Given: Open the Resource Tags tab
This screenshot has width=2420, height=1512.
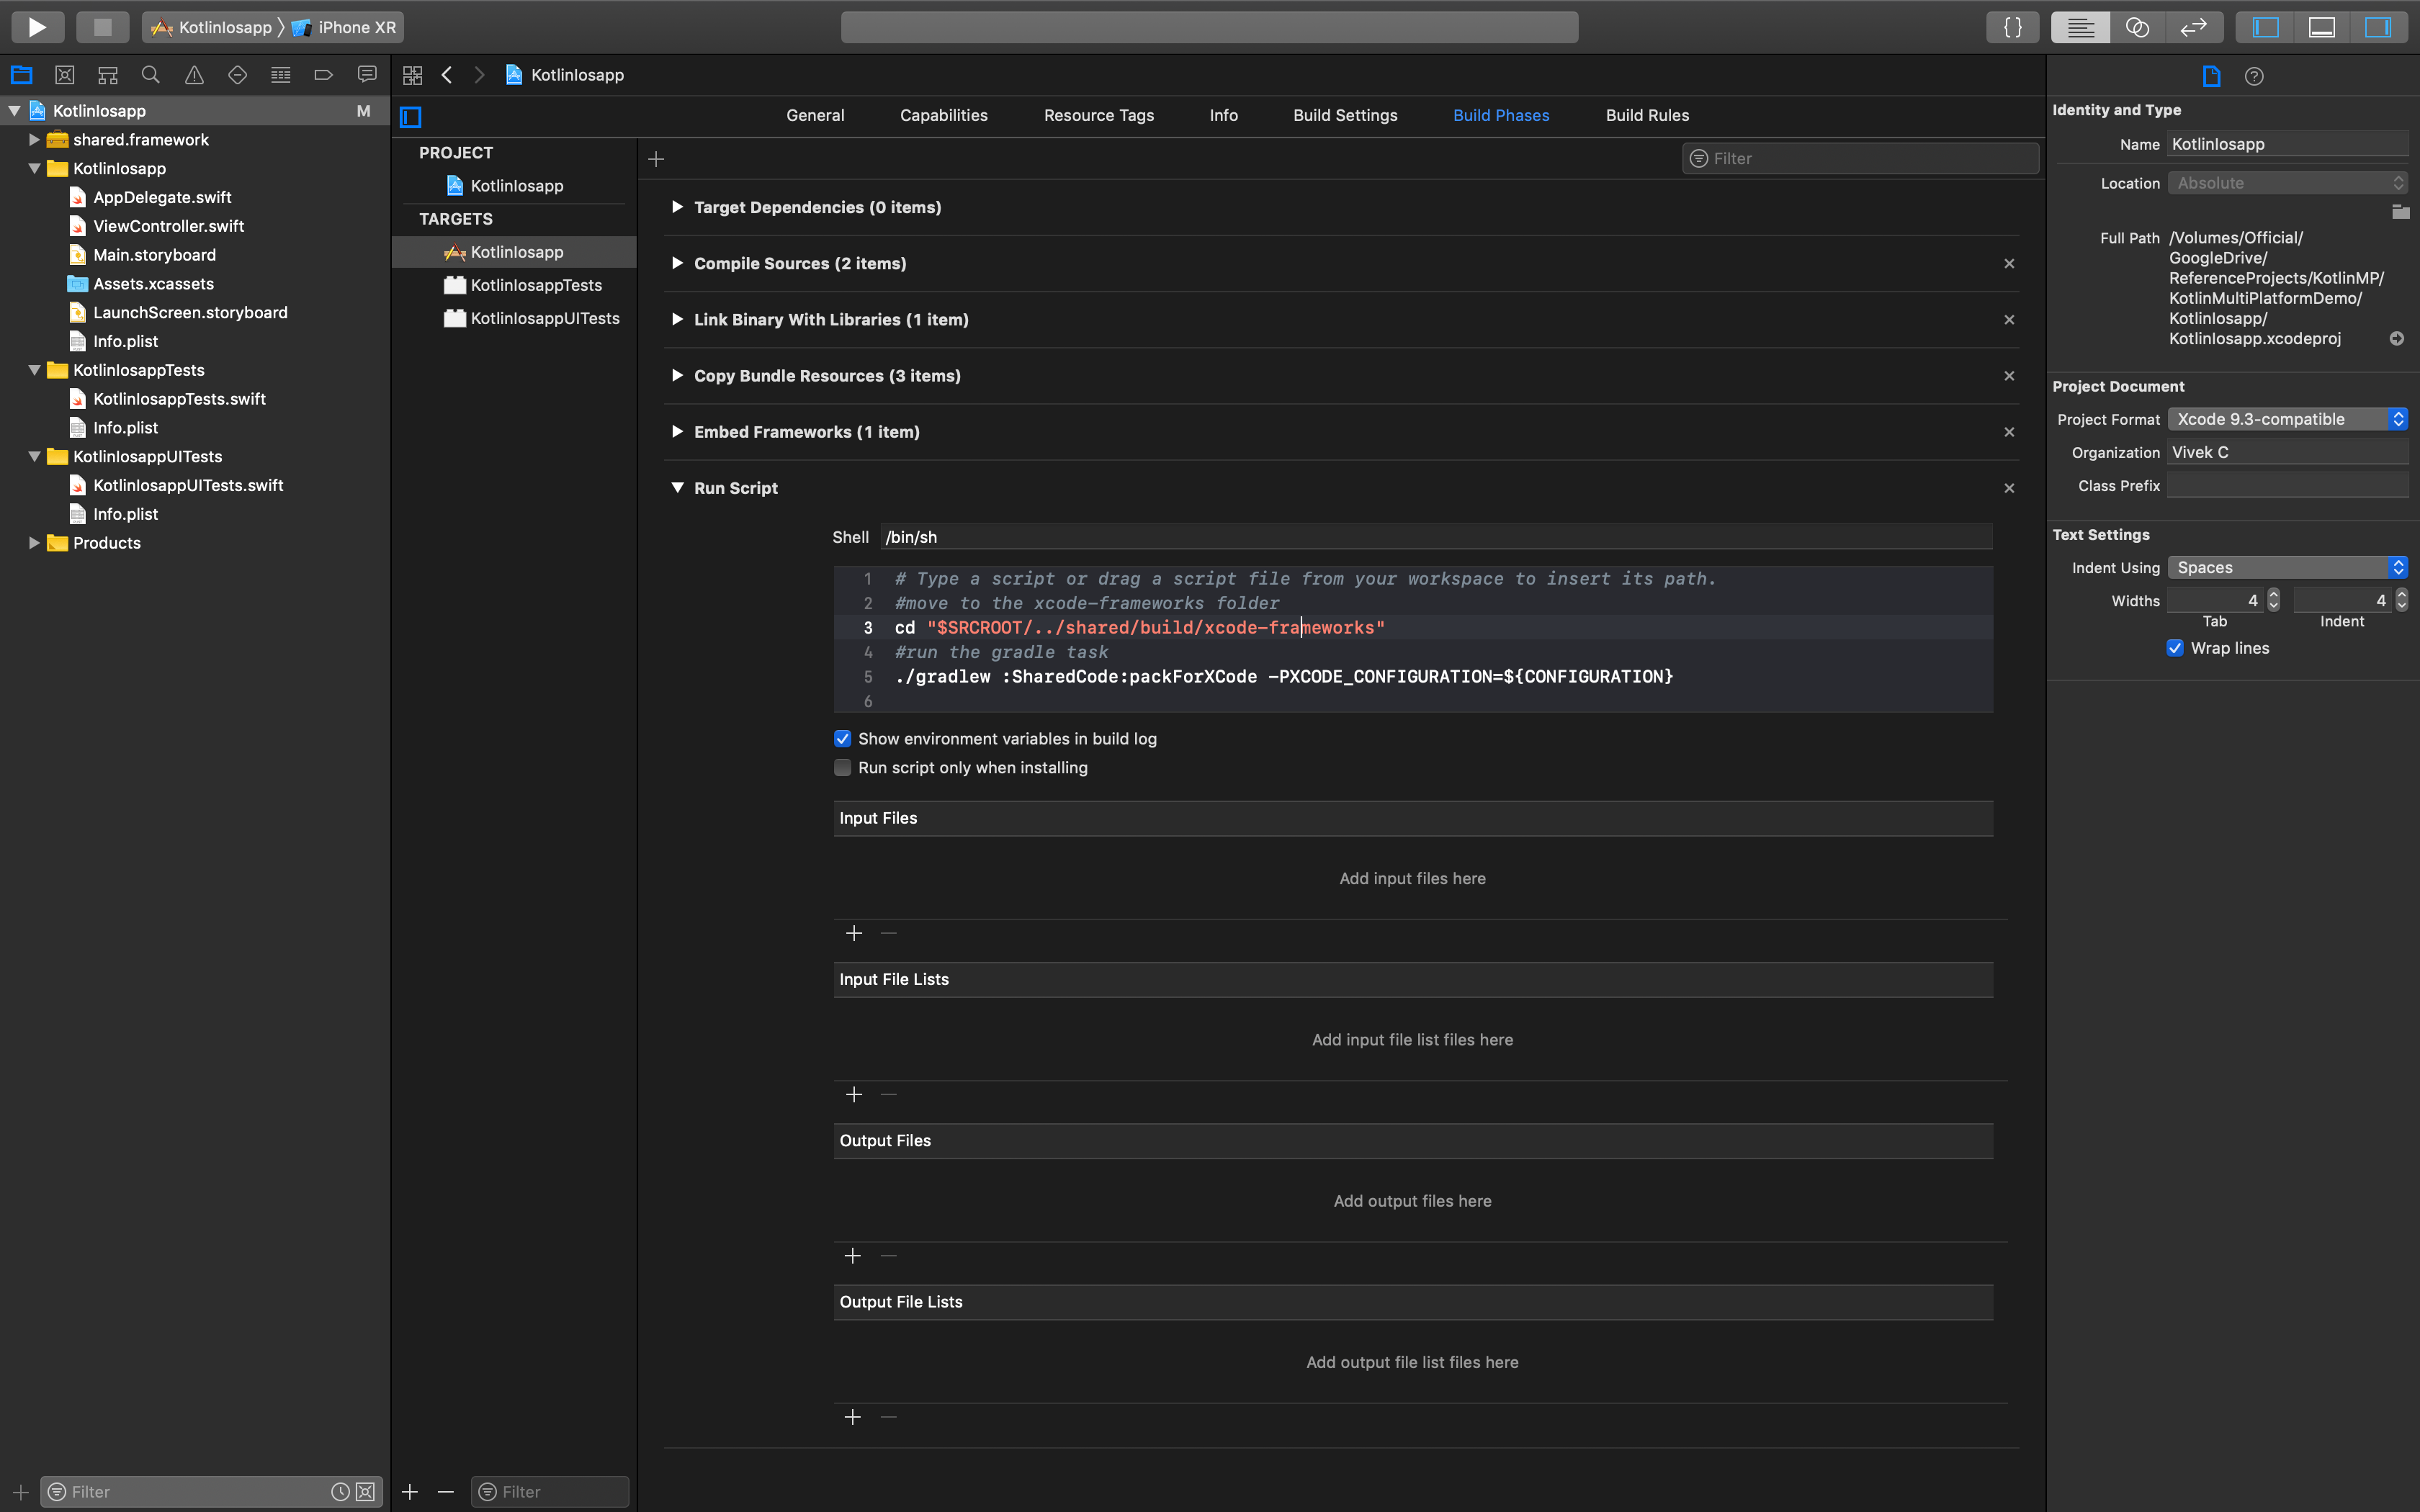Looking at the screenshot, I should click(1098, 115).
